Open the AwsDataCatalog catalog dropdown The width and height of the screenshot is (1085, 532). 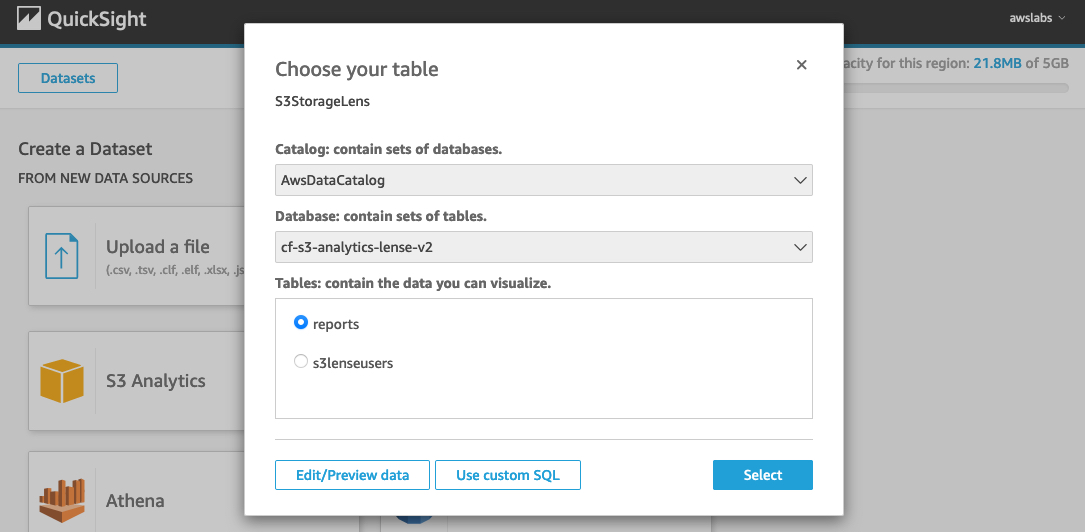(544, 180)
